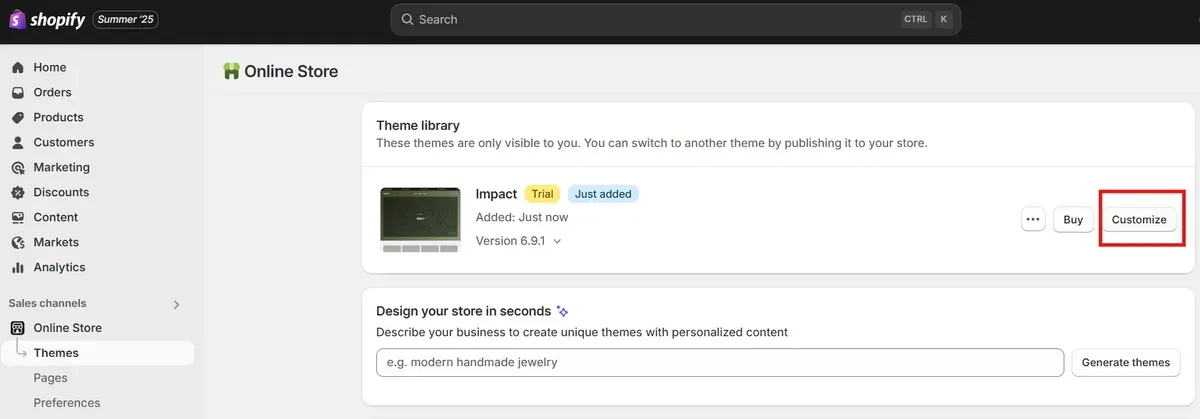Image resolution: width=1200 pixels, height=419 pixels.
Task: Click the Customers person icon
Action: tap(18, 143)
